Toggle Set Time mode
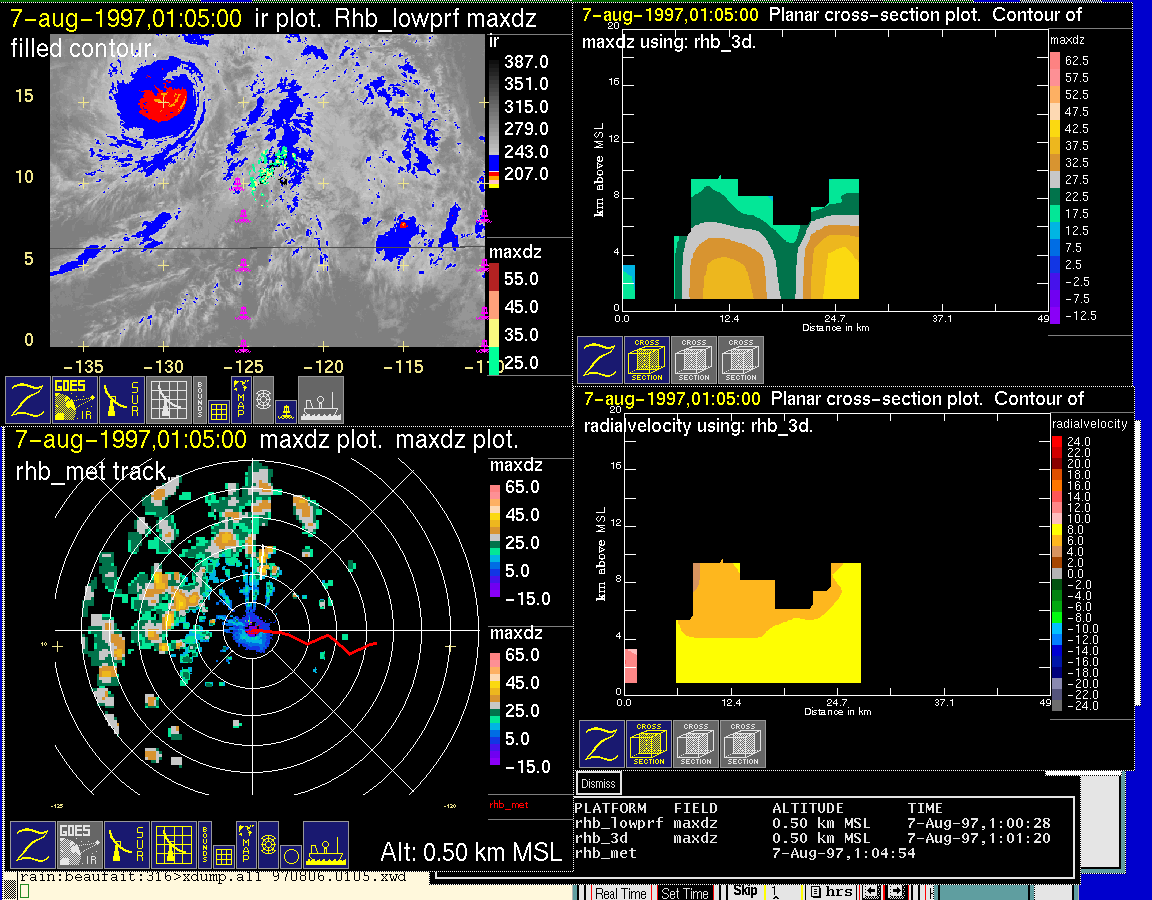The height and width of the screenshot is (900, 1152). [685, 893]
